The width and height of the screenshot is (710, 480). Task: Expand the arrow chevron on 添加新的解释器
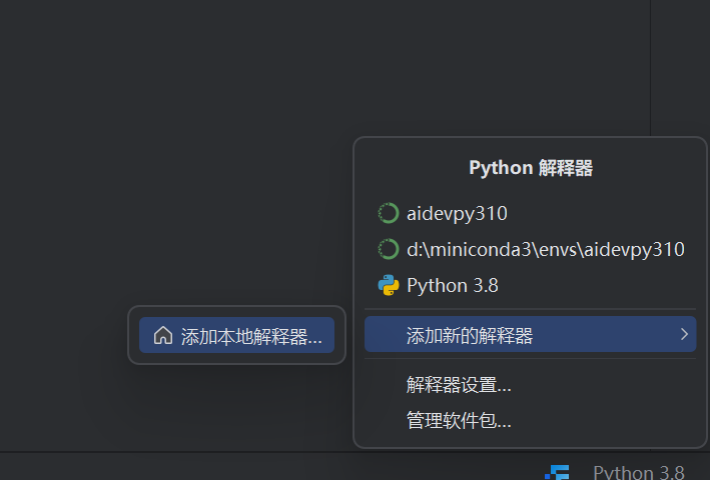[684, 334]
